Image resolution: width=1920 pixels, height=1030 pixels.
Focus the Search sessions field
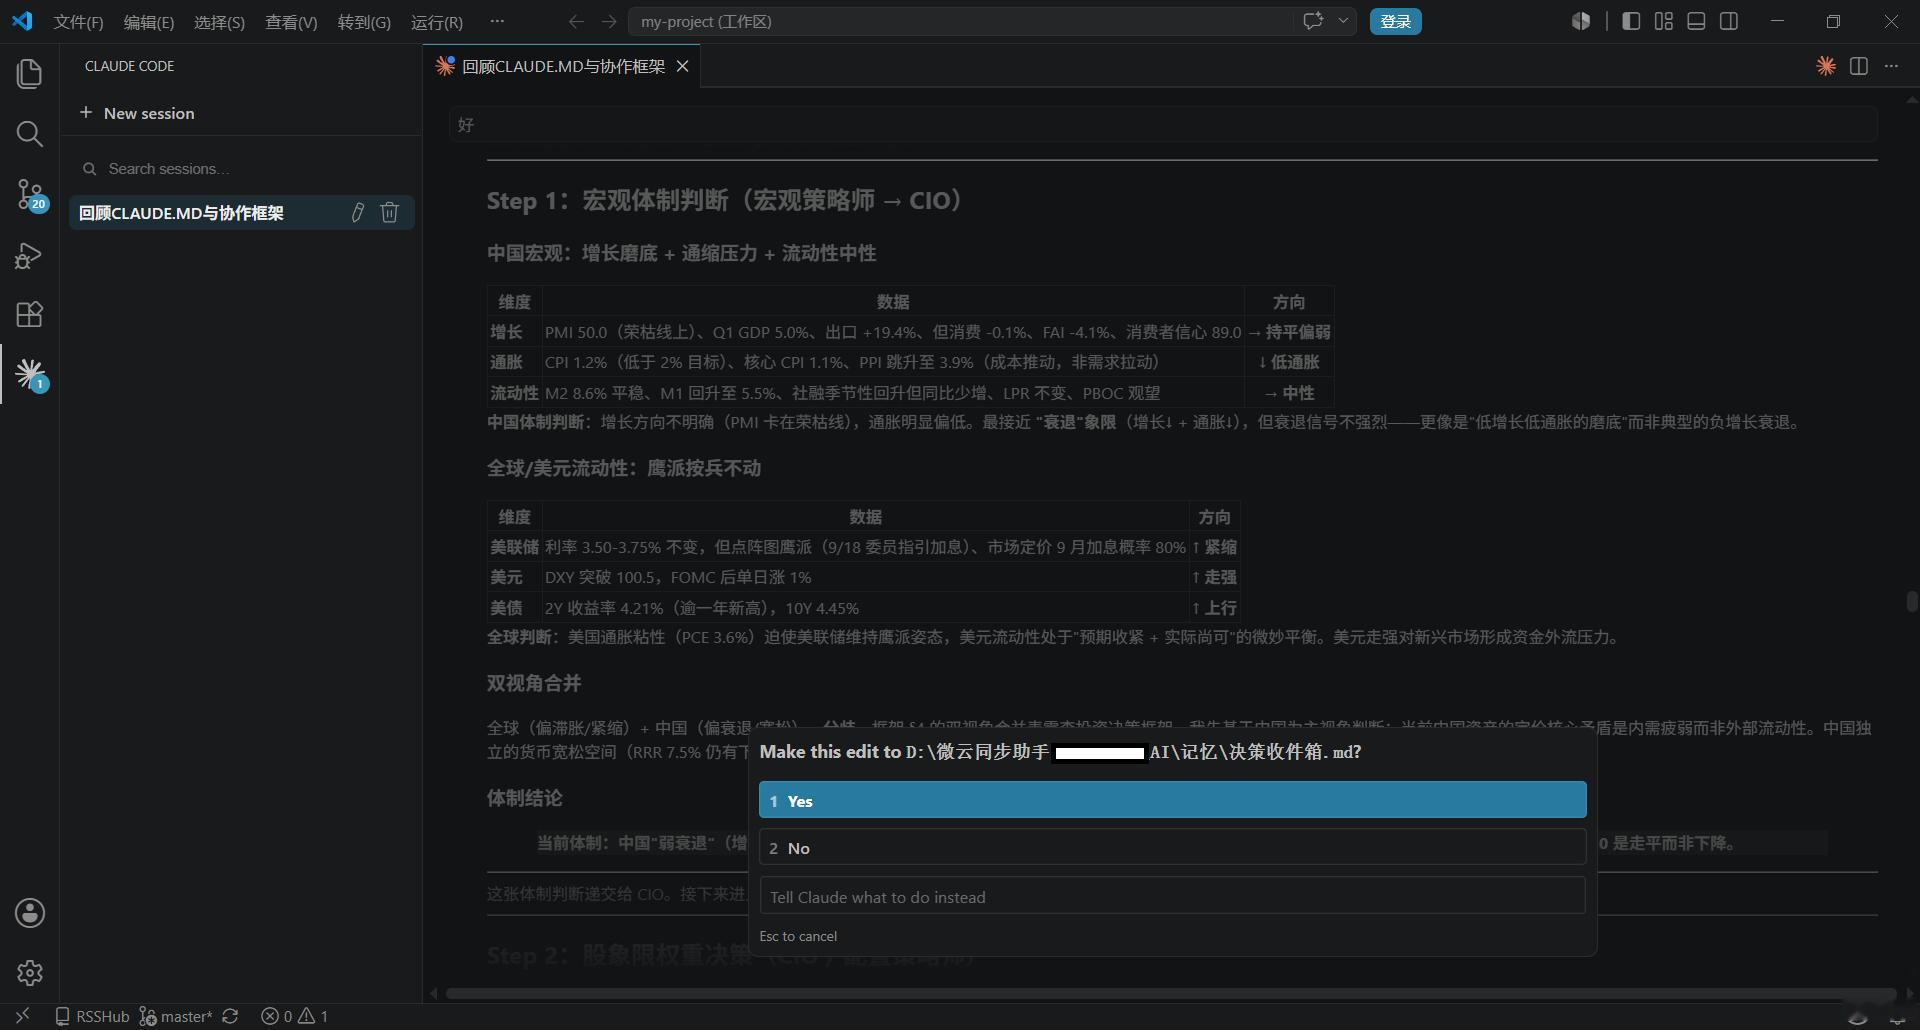click(242, 168)
